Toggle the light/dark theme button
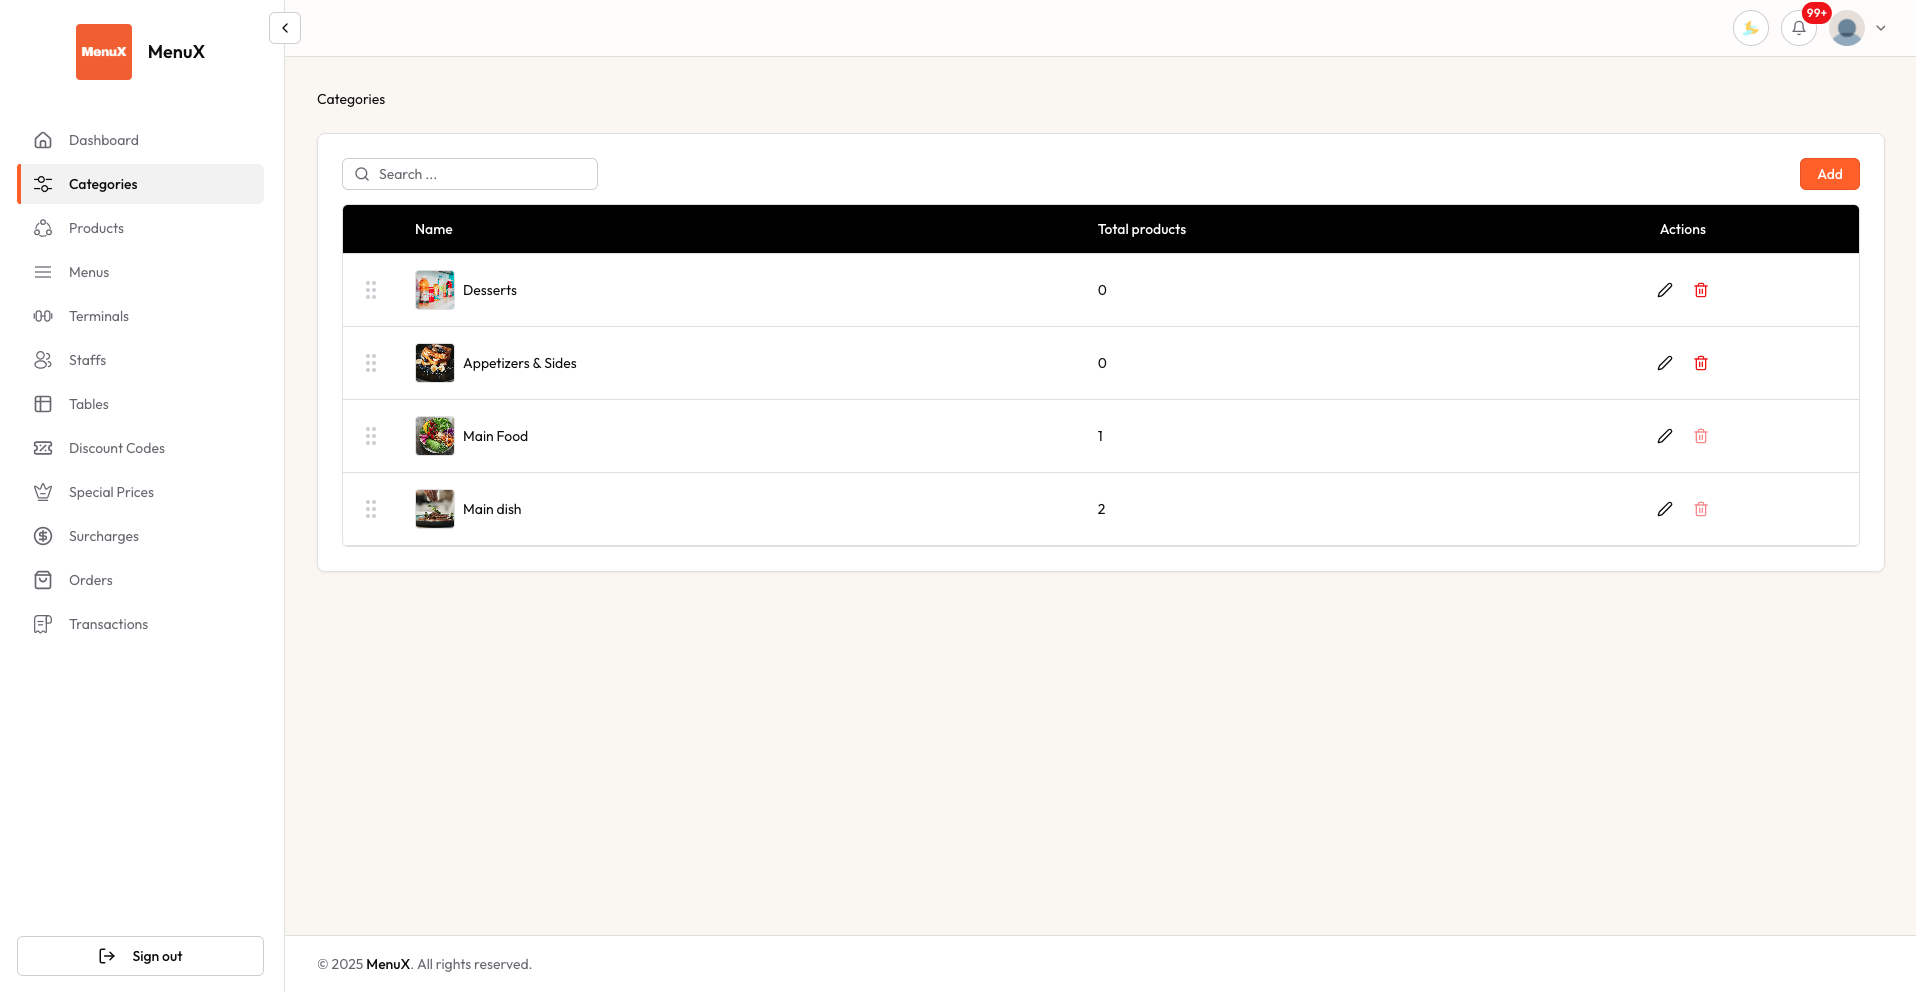Viewport: 1916px width, 992px height. point(1751,28)
